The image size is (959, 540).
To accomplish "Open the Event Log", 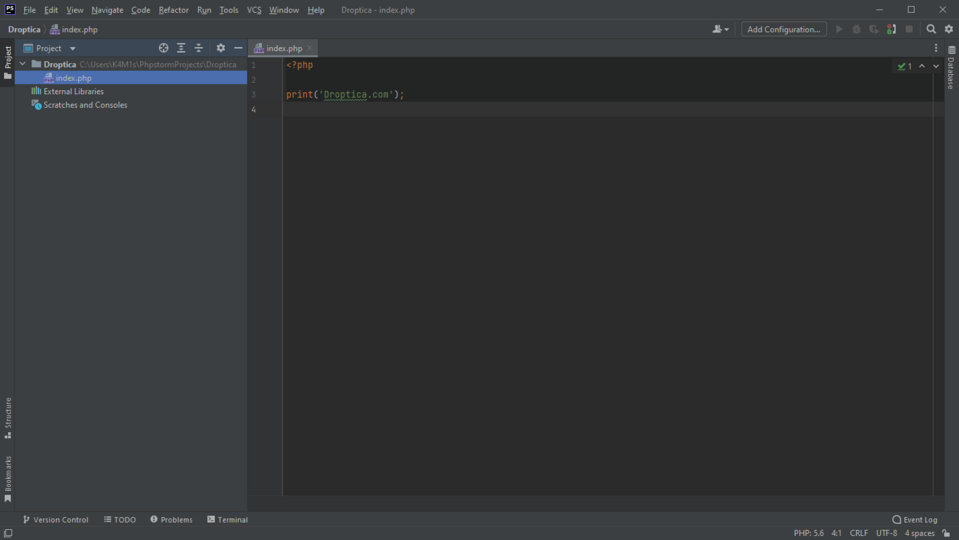I will 914,519.
